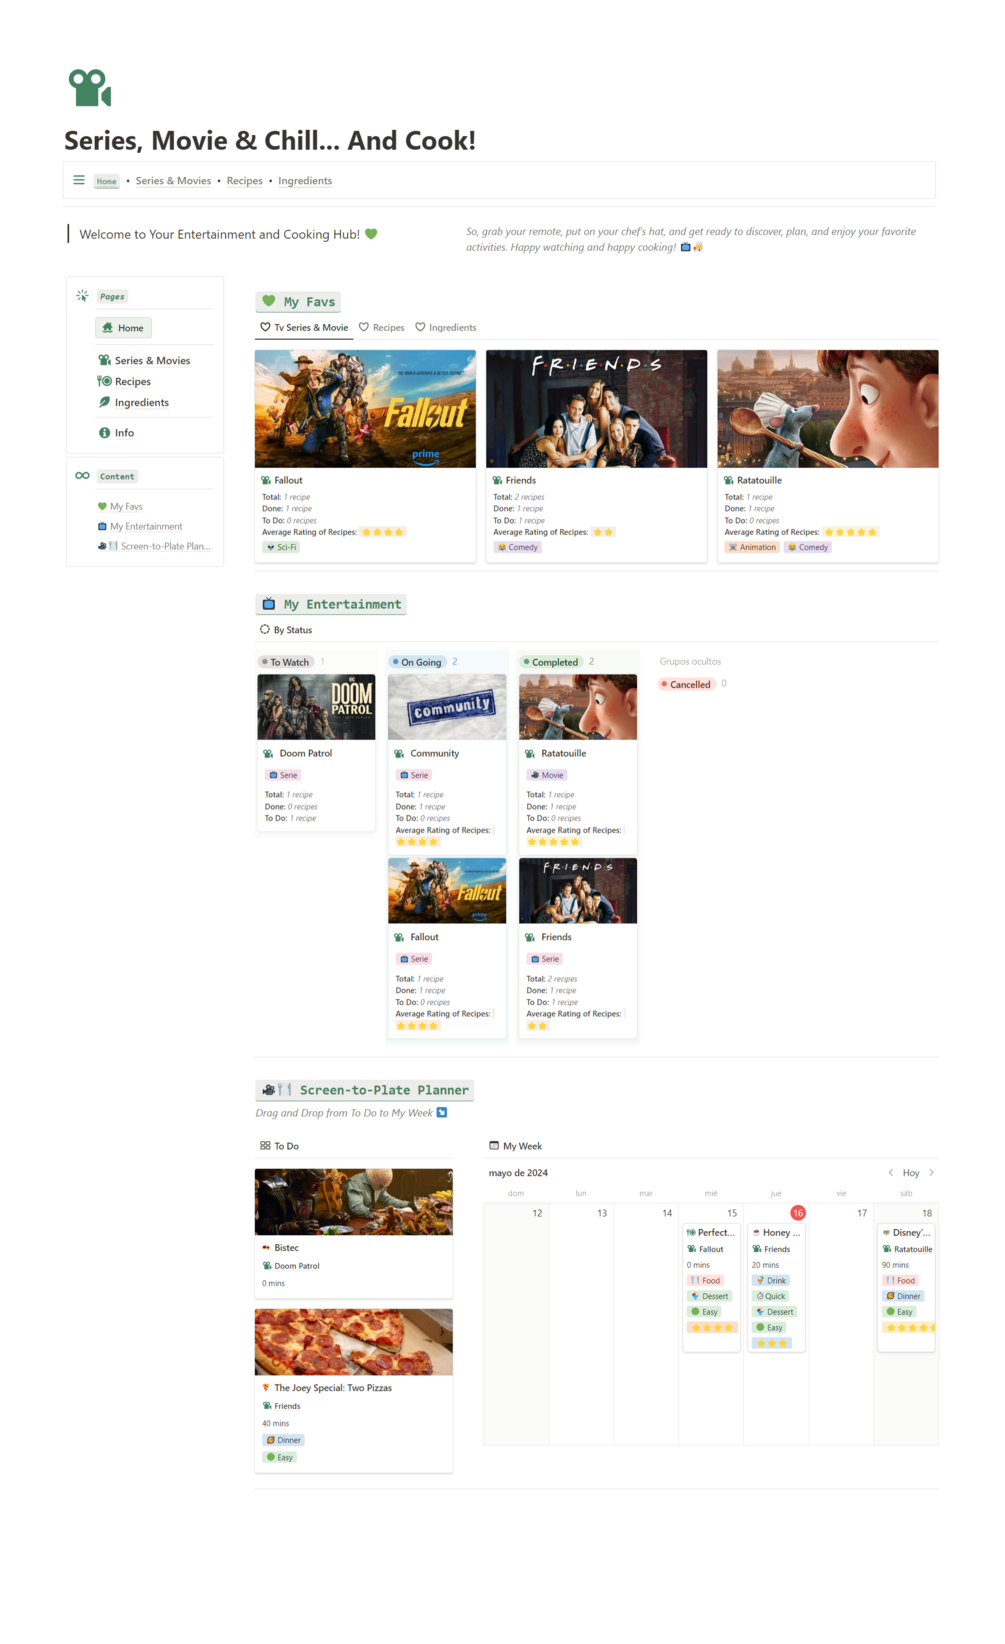The image size is (1005, 1644).
Task: Click the TV icon in My Entertainment heading
Action: click(269, 604)
